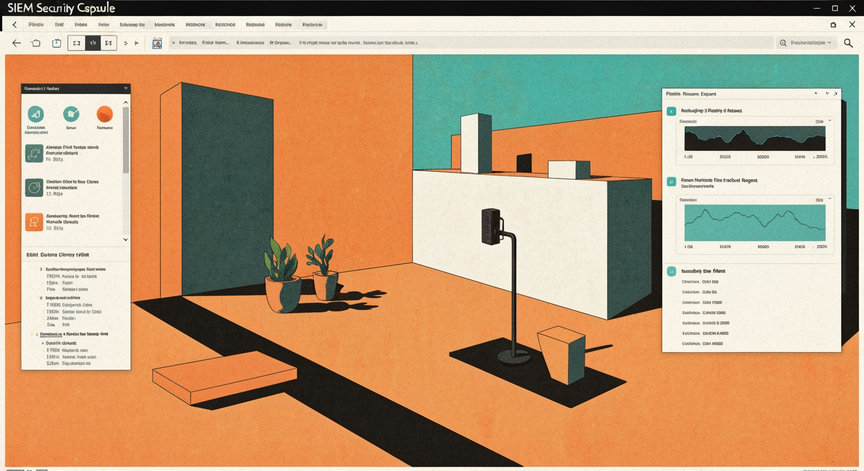
Task: Click the left panel vertical scrollbar thumb
Action: (x=126, y=140)
